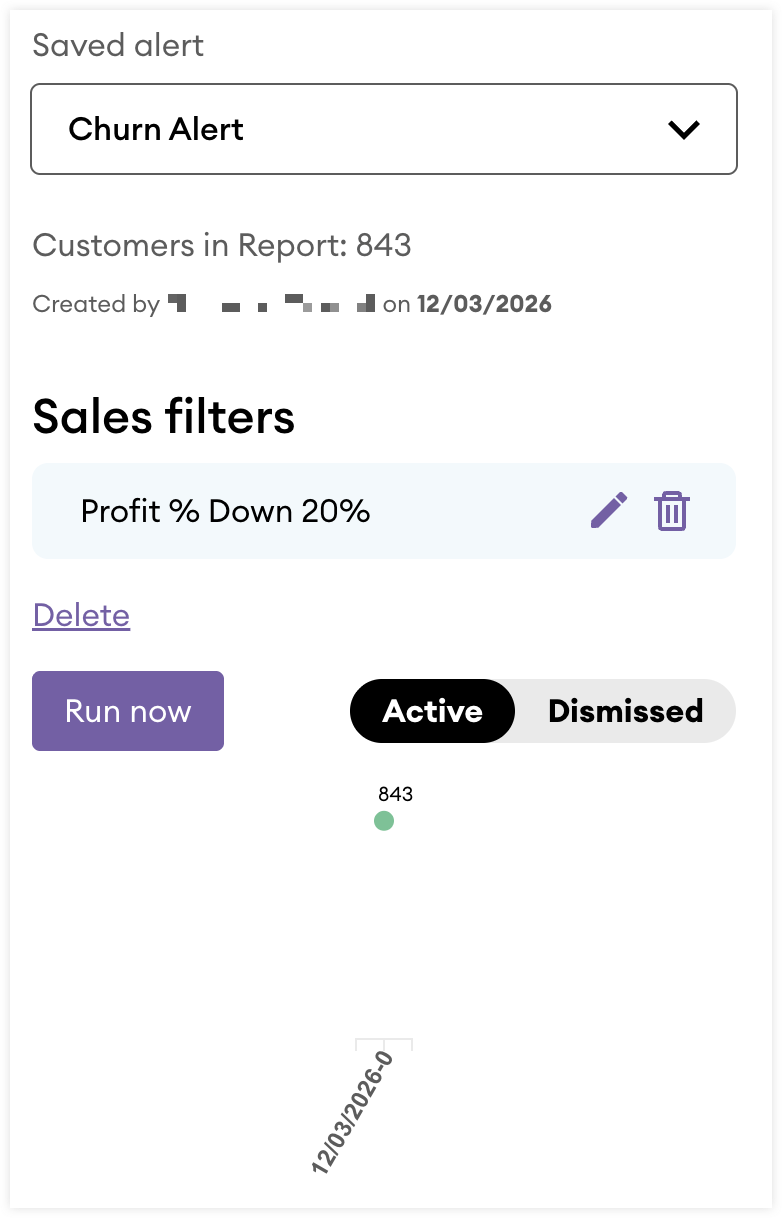782x1218 pixels.
Task: Click the pencil icon to edit the filter
Action: coord(608,511)
